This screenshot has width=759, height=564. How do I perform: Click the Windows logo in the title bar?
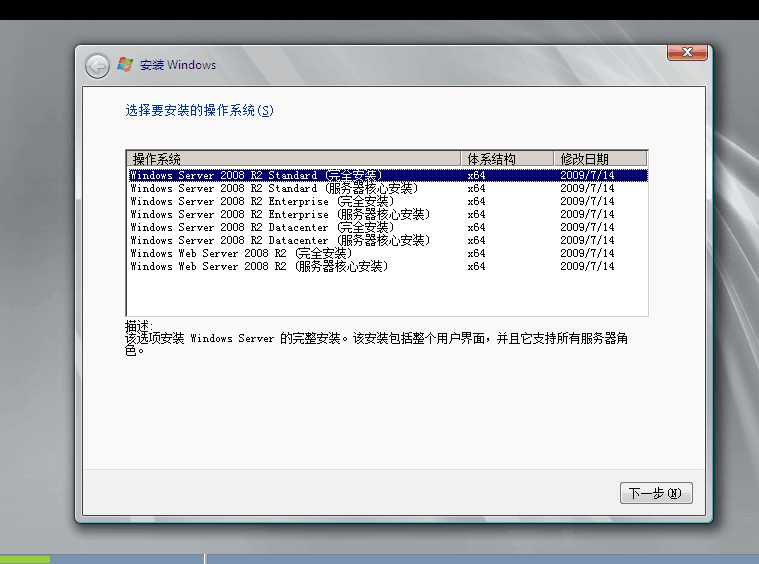pos(125,64)
